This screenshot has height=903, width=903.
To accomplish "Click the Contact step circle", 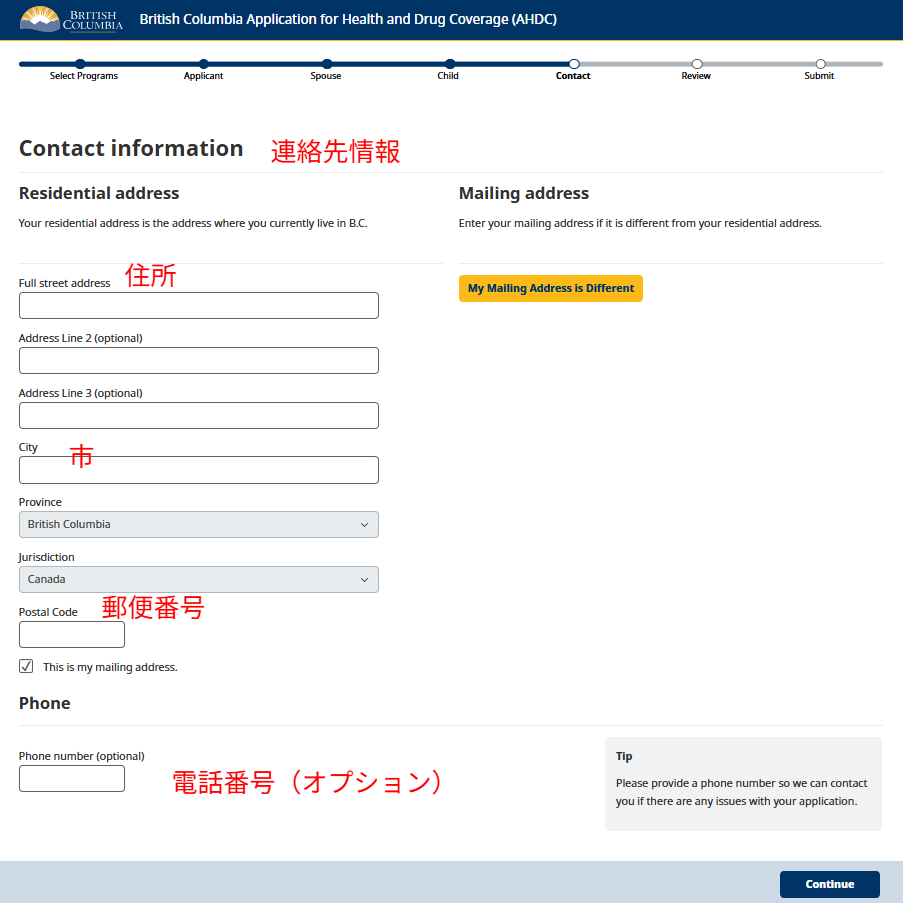I will point(574,64).
